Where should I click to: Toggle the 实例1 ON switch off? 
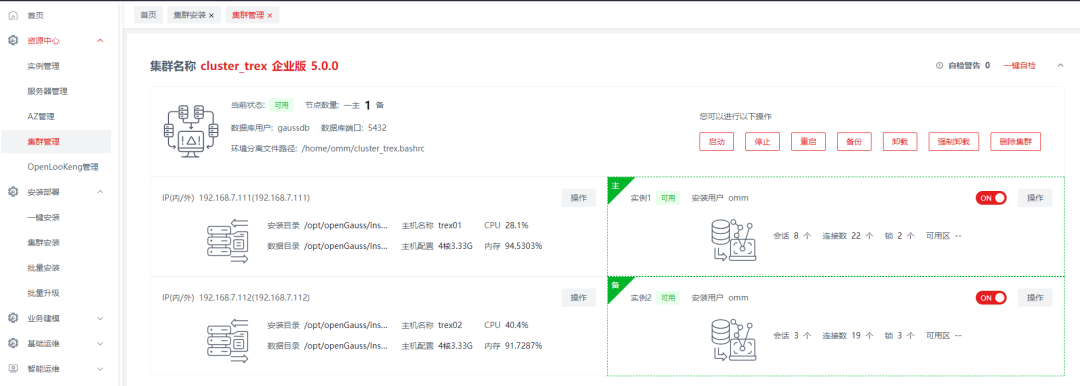pyautogui.click(x=990, y=198)
